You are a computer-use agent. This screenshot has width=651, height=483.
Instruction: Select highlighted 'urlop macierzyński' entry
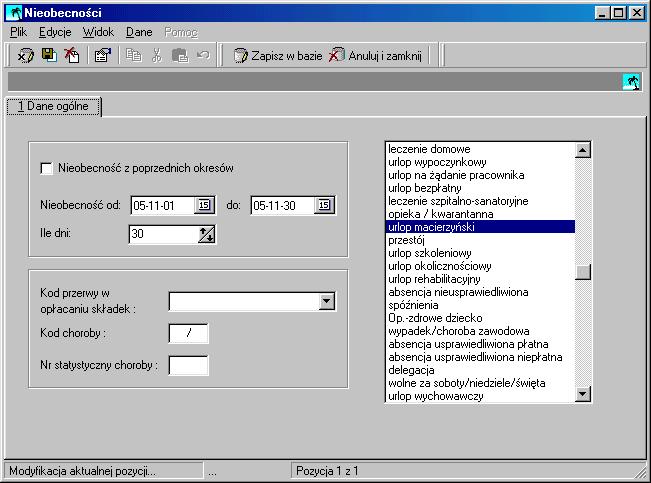(480, 227)
